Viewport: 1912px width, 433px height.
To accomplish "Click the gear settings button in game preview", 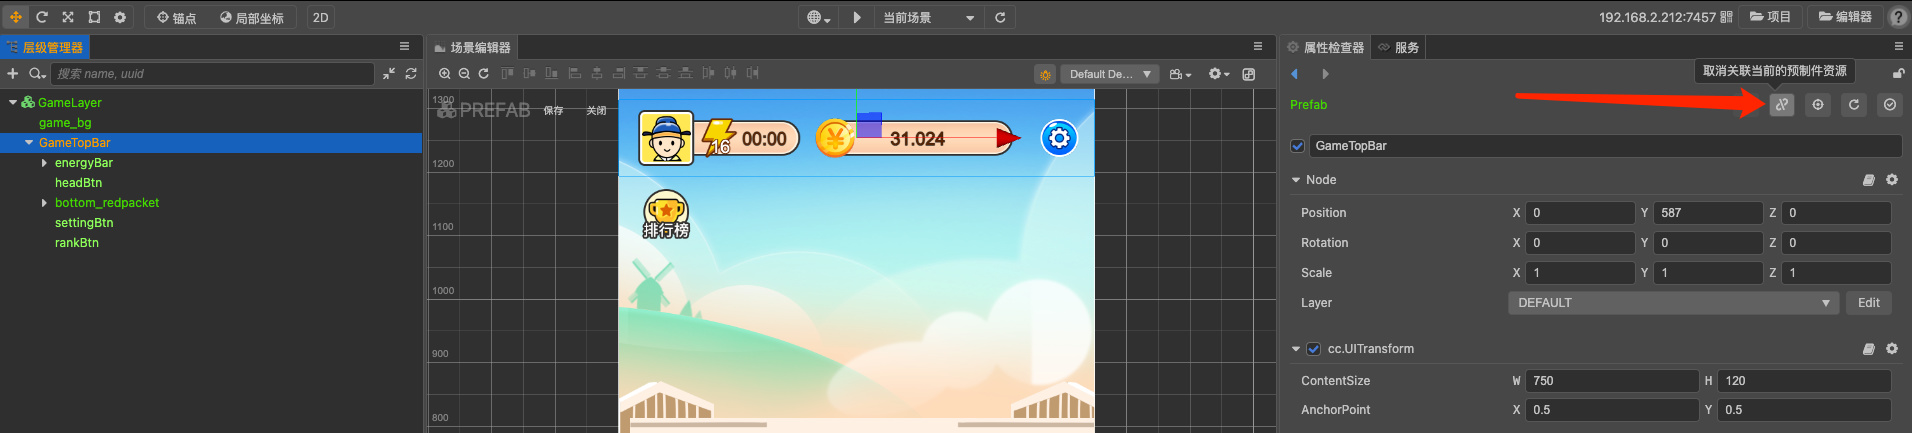I will point(1059,138).
